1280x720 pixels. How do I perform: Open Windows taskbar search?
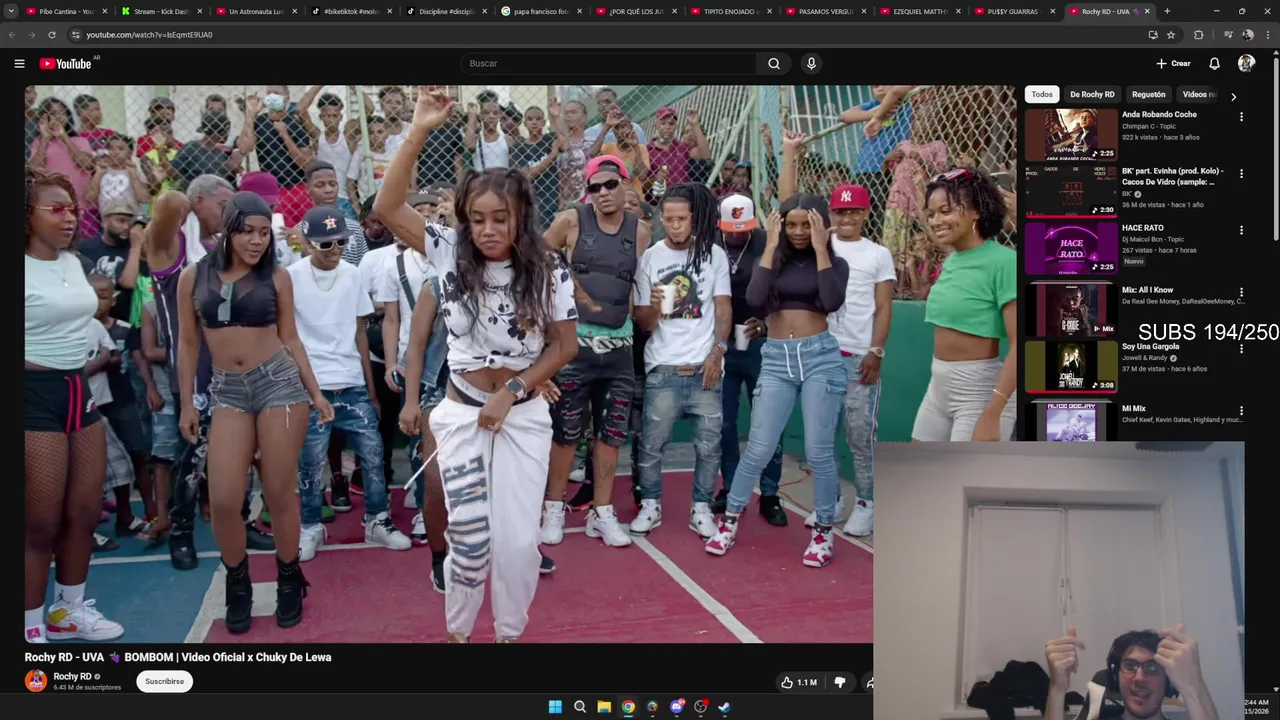[580, 707]
